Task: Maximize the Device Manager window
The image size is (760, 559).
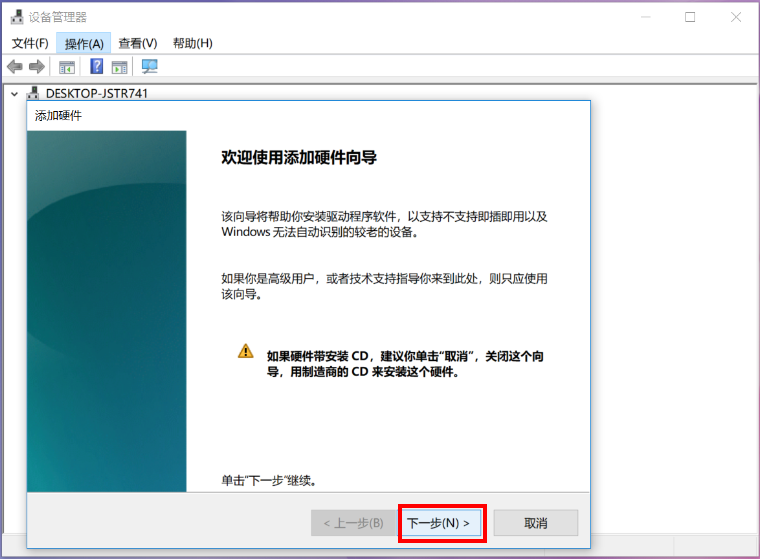Action: tap(690, 17)
